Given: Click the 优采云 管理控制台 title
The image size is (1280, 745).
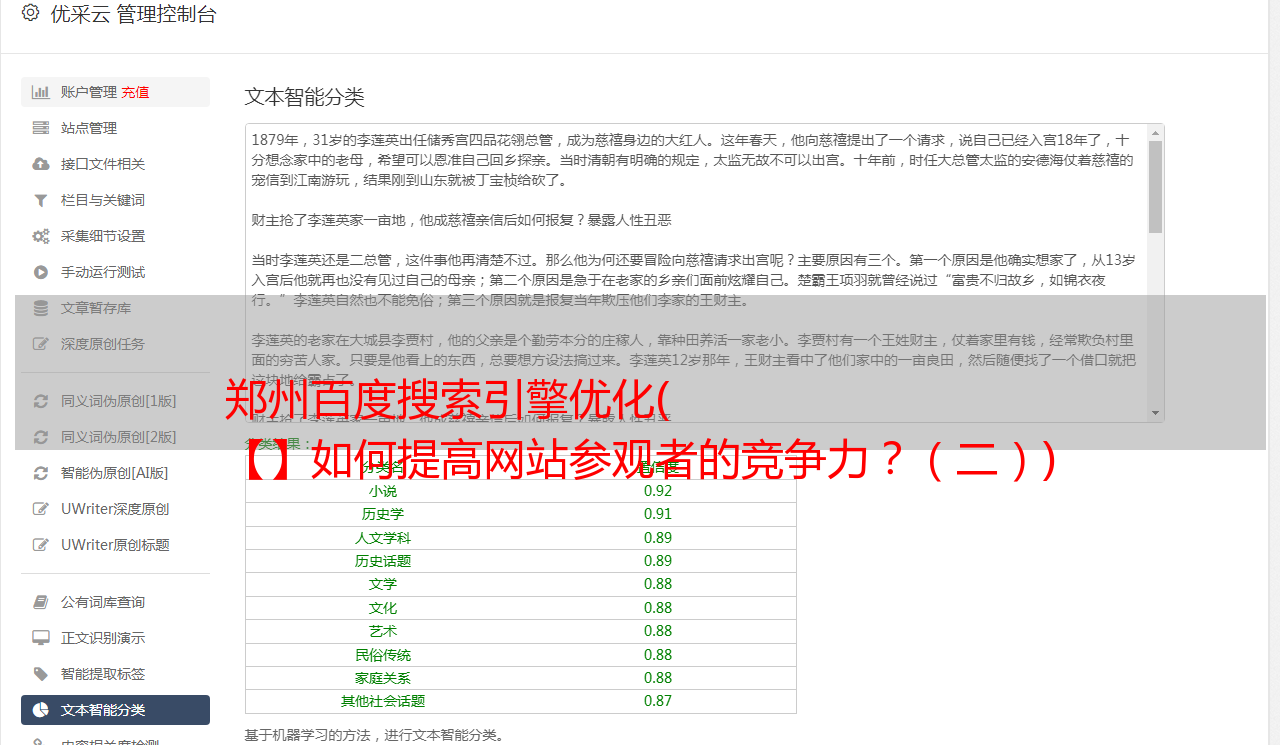Looking at the screenshot, I should [133, 14].
